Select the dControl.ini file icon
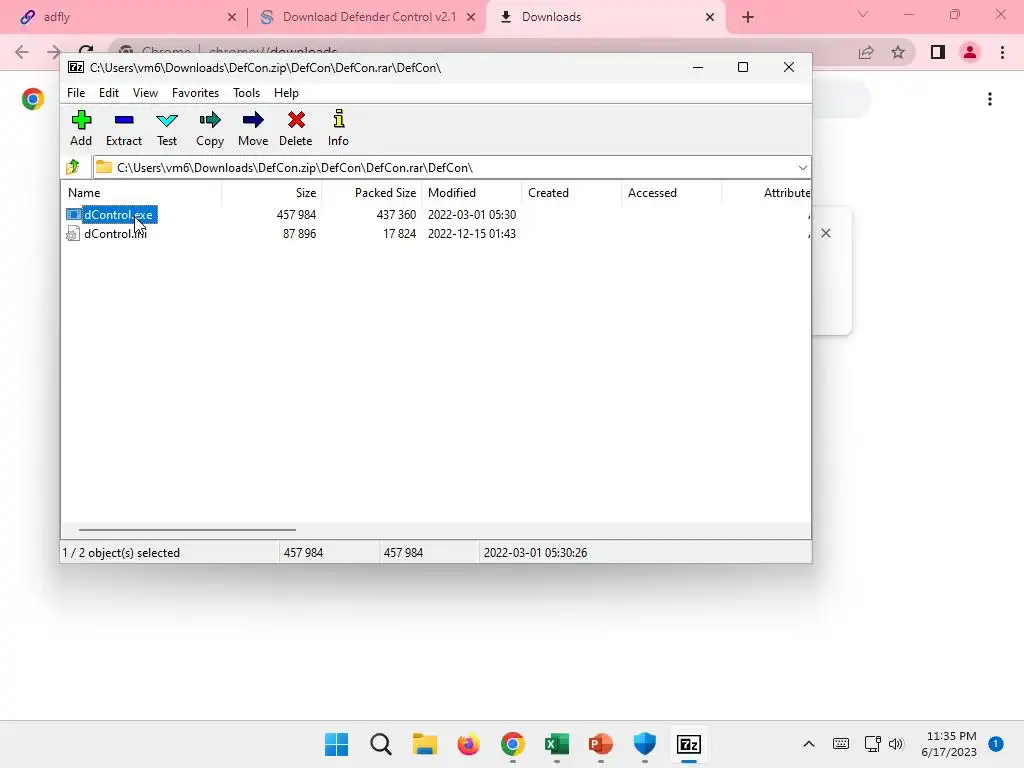 (x=73, y=234)
